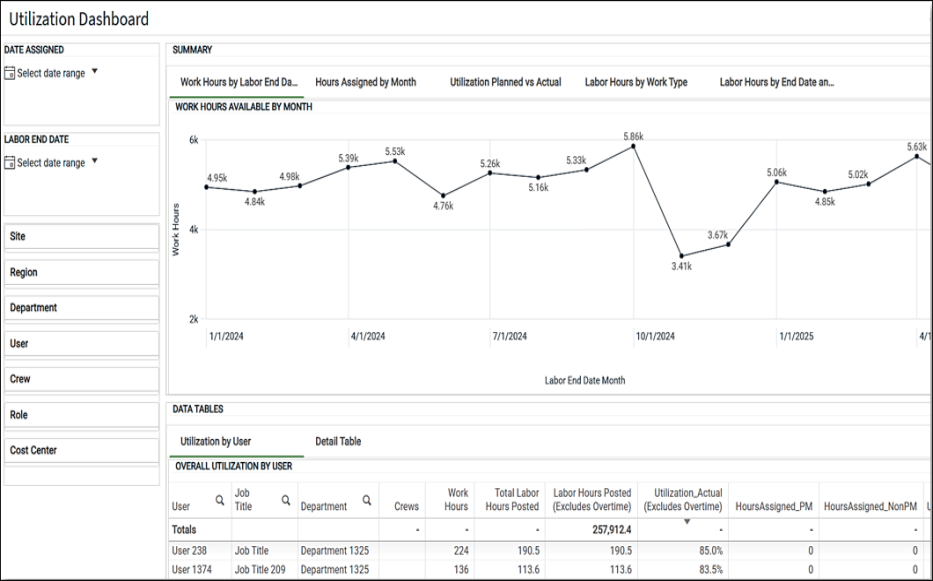Switch to Utilization Planned vs Actual tab
Screen dimensions: 933x581
(x=505, y=82)
